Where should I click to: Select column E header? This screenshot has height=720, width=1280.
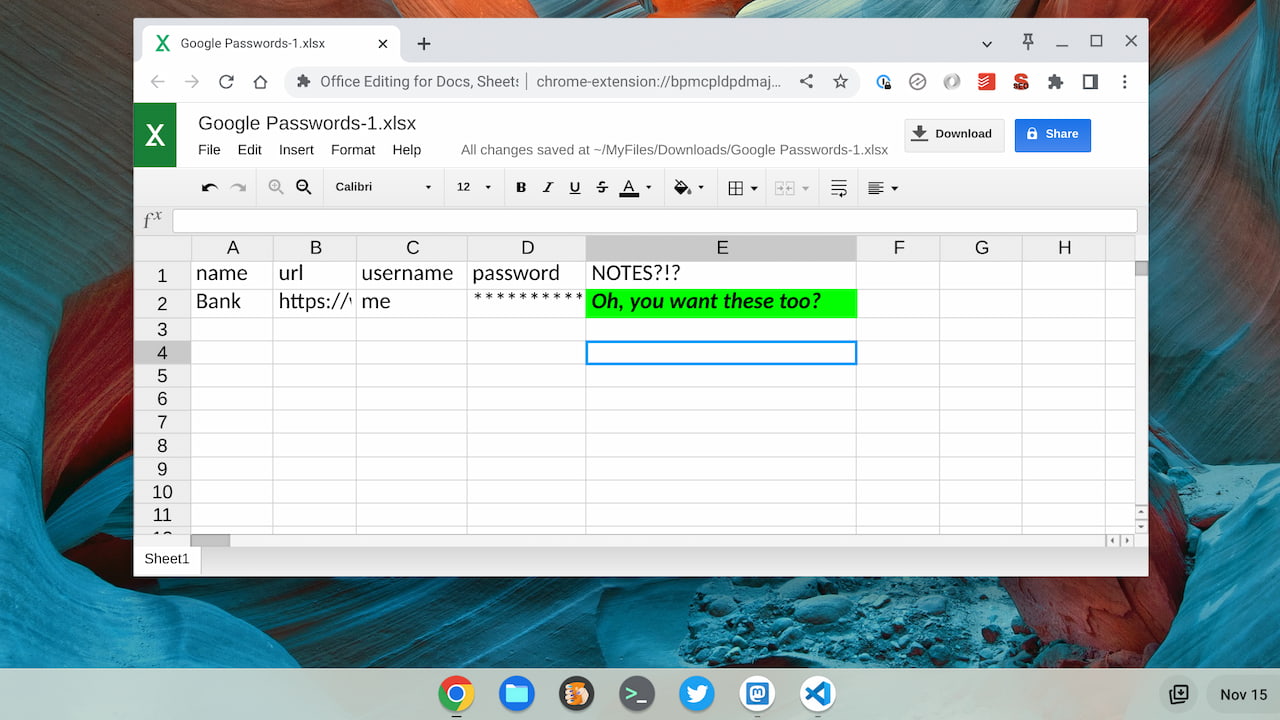tap(721, 248)
